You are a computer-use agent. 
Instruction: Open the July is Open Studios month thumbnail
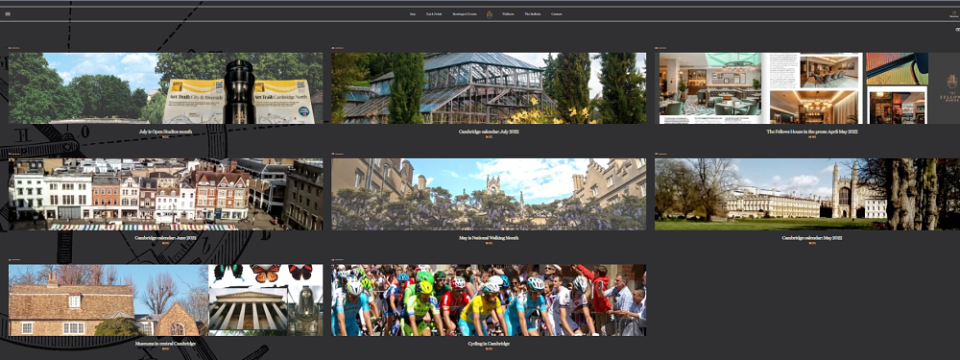[166, 88]
